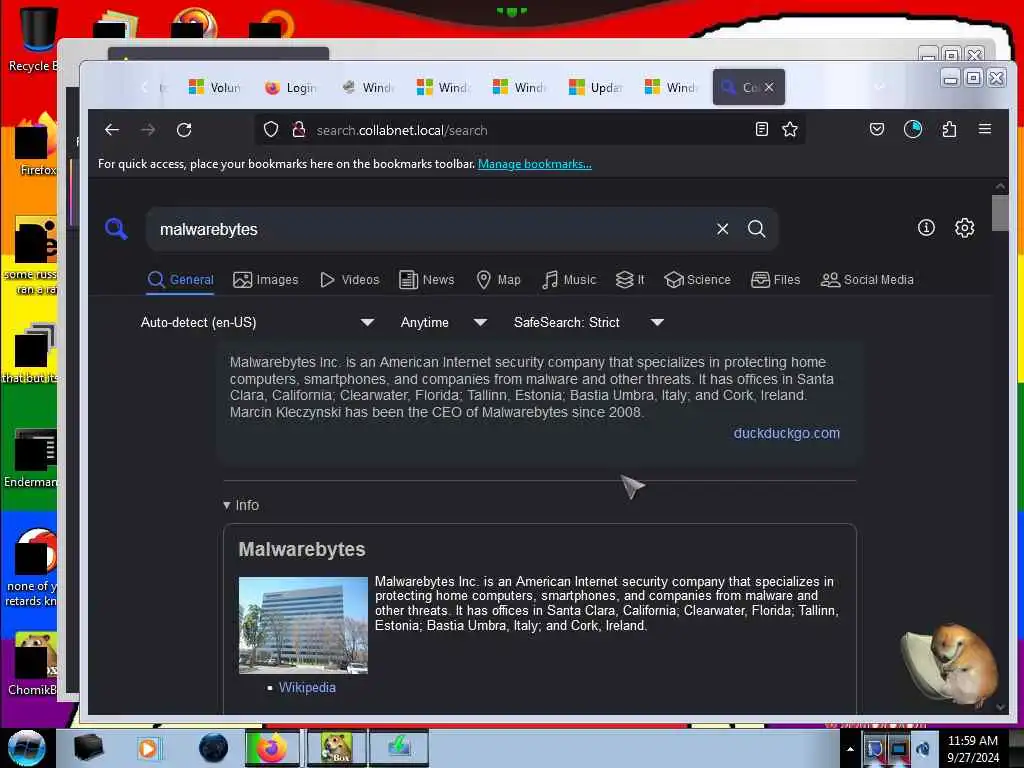
Task: Switch to the Files search tab
Action: (775, 280)
